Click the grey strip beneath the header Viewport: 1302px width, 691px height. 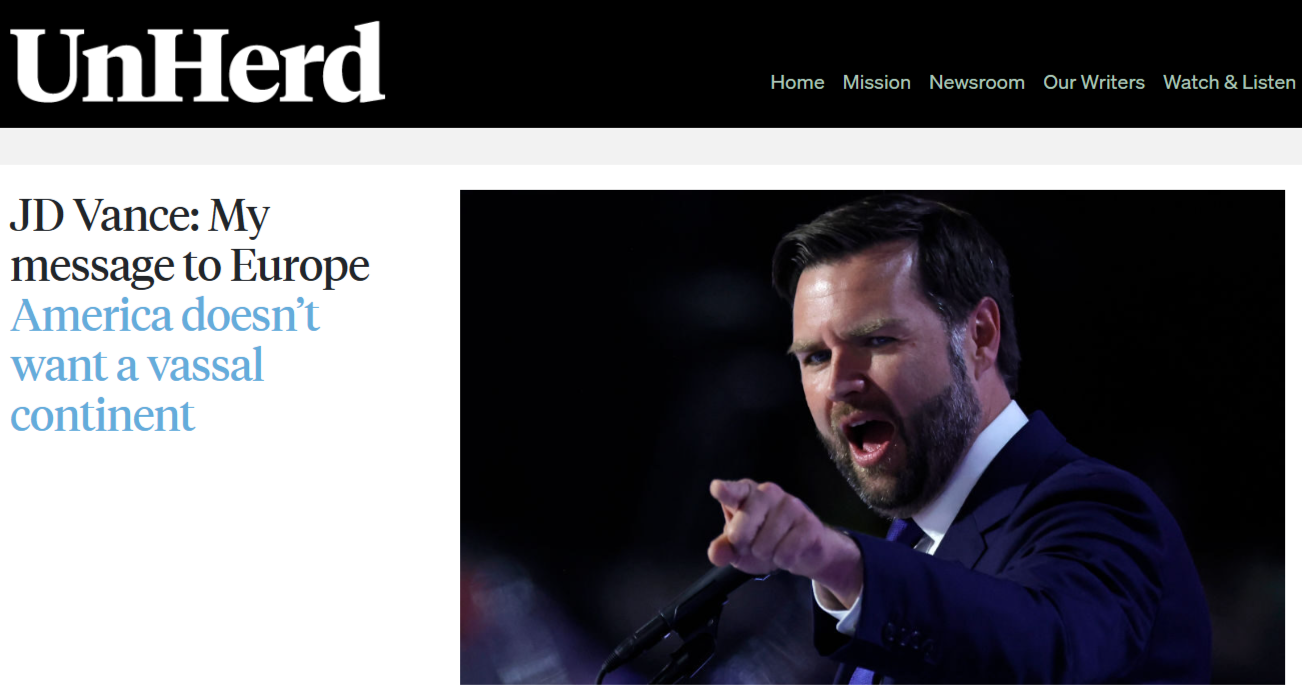(x=651, y=146)
